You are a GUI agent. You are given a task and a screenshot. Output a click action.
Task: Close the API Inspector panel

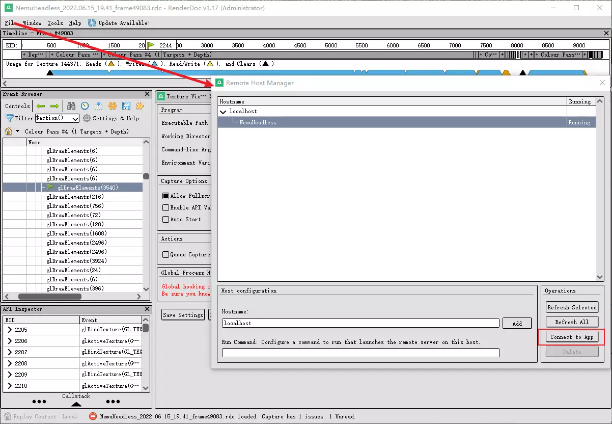coord(147,309)
